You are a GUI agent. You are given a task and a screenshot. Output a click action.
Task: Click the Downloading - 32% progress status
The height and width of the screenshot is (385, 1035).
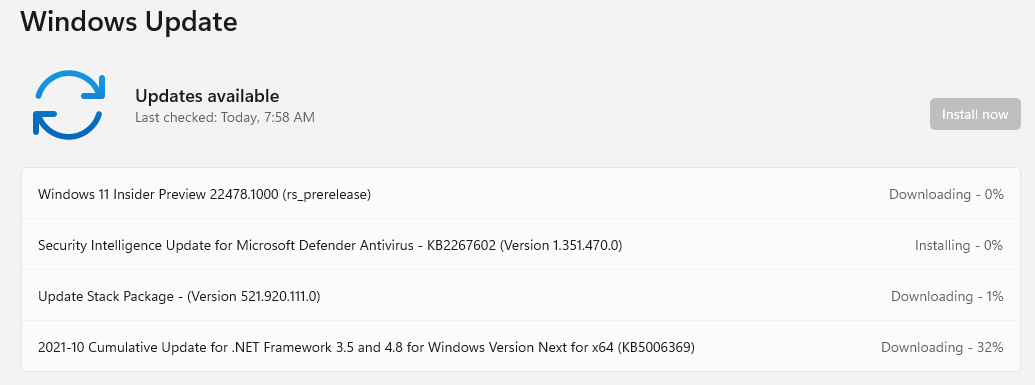pyautogui.click(x=942, y=347)
